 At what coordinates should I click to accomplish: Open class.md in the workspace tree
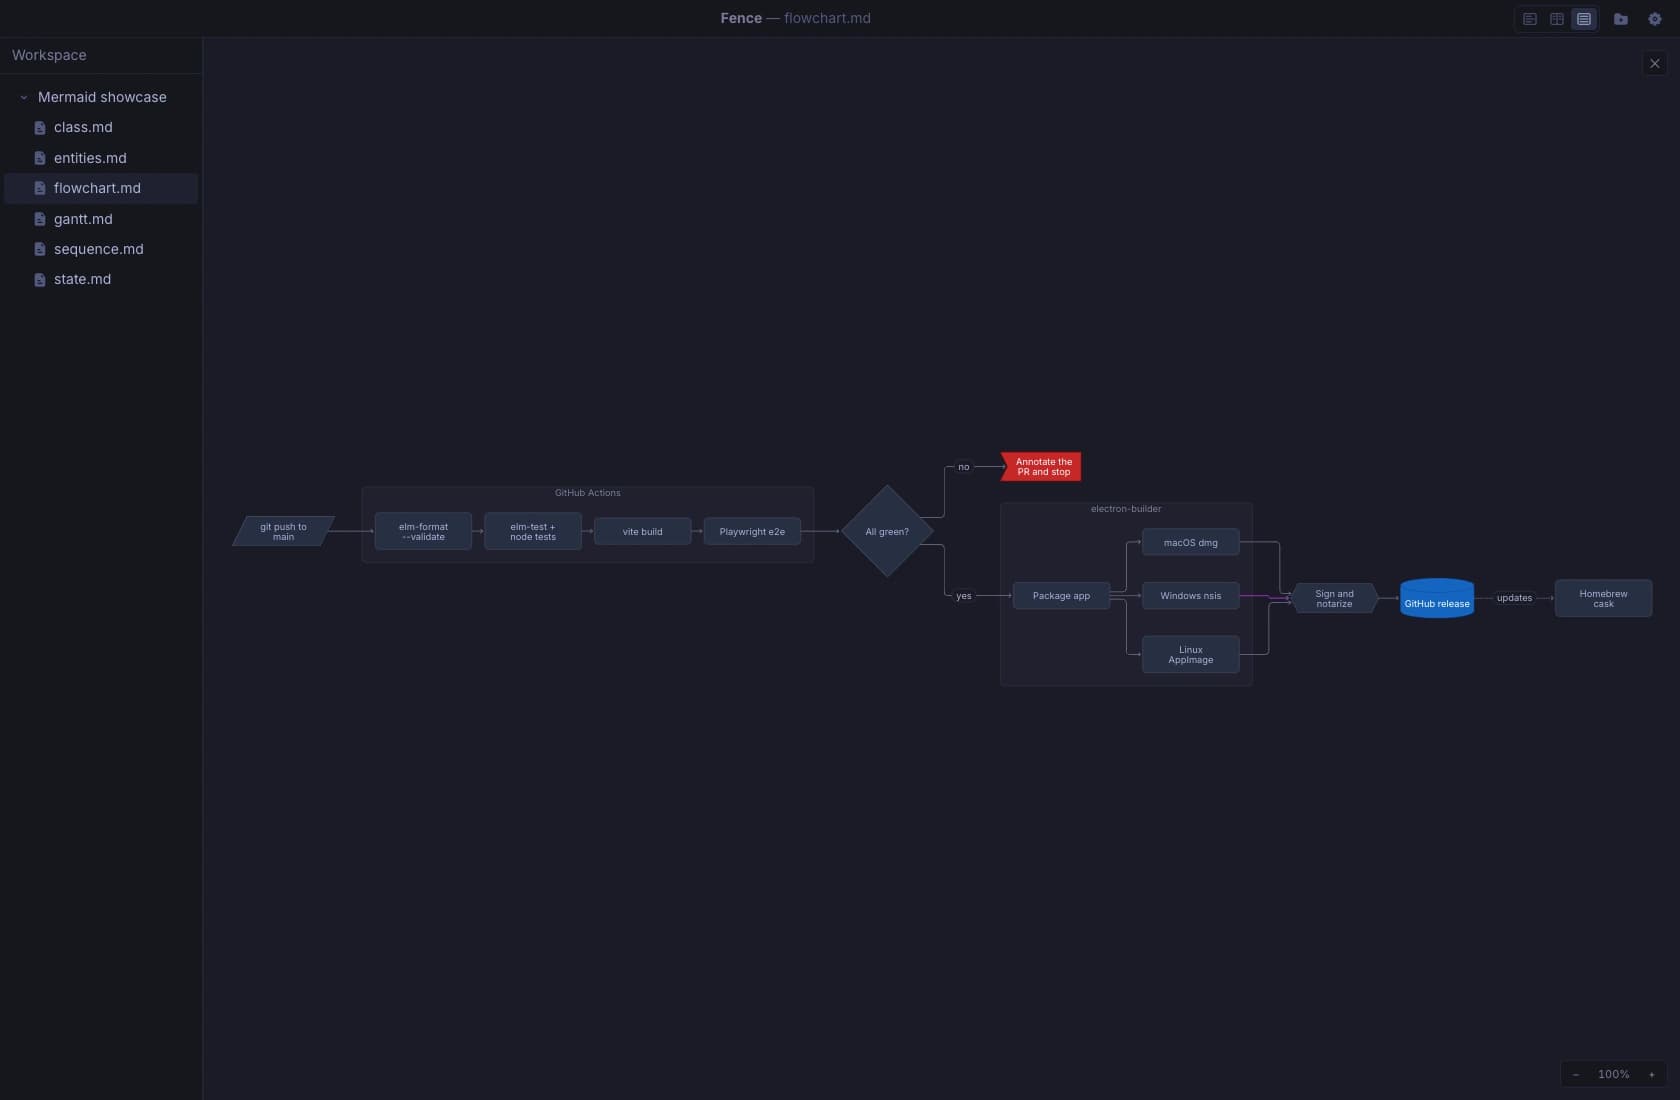click(101, 127)
